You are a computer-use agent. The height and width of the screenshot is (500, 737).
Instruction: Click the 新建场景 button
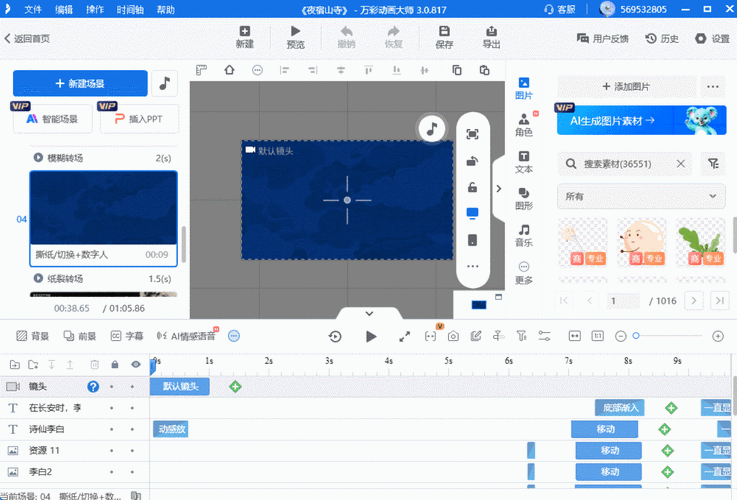[x=80, y=84]
